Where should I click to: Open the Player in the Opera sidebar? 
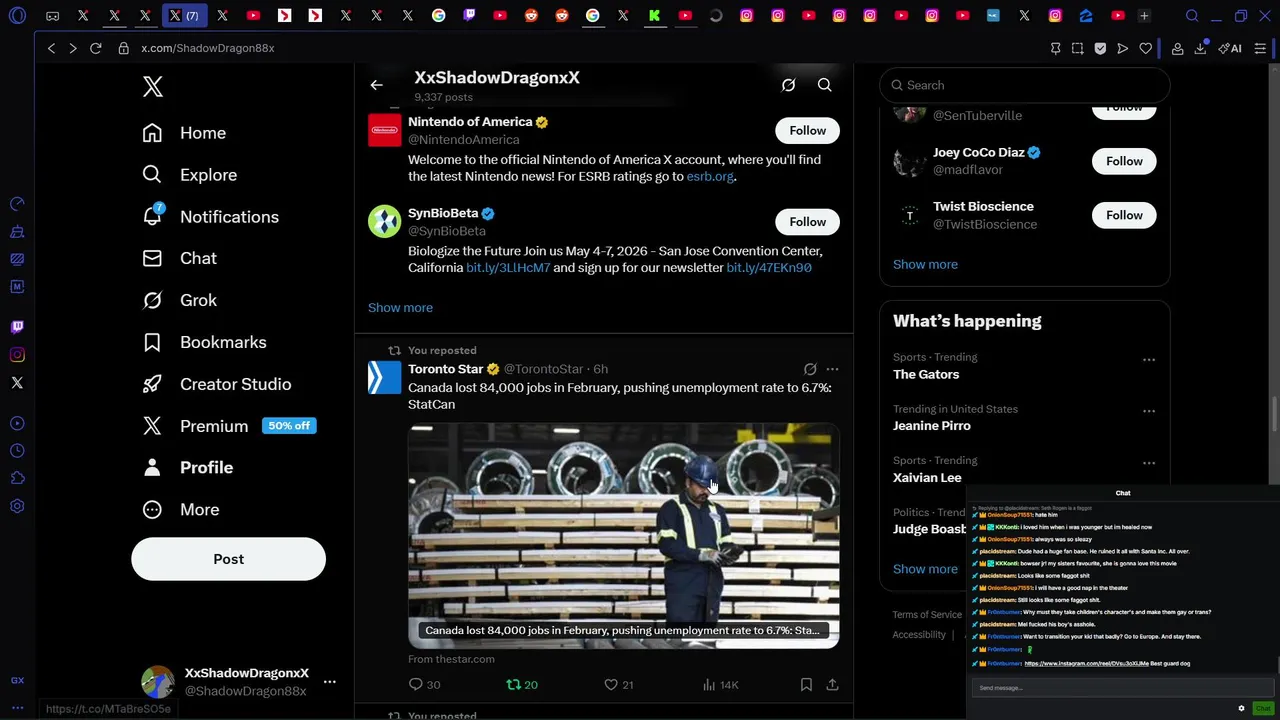[17, 423]
